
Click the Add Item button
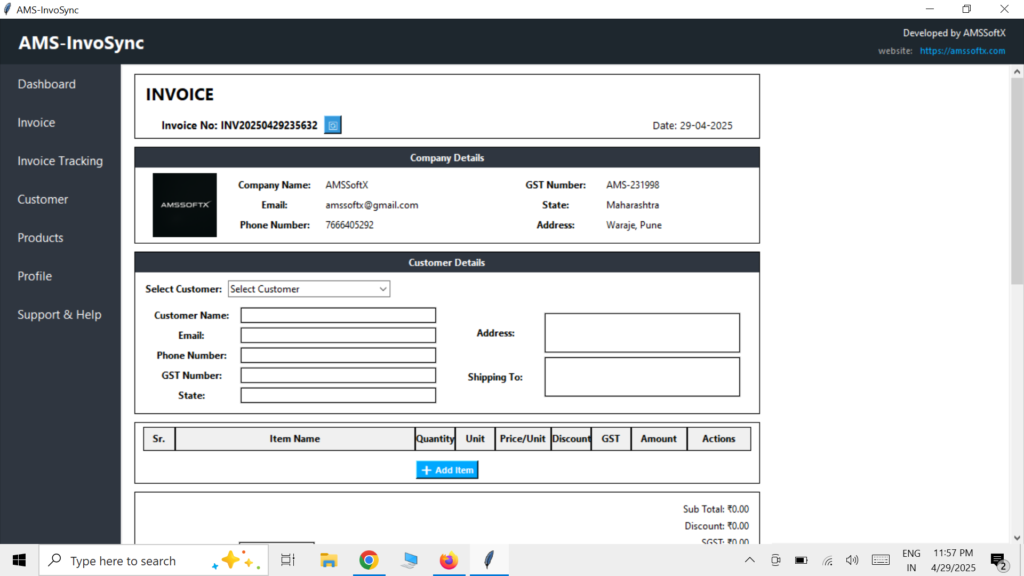tap(447, 470)
